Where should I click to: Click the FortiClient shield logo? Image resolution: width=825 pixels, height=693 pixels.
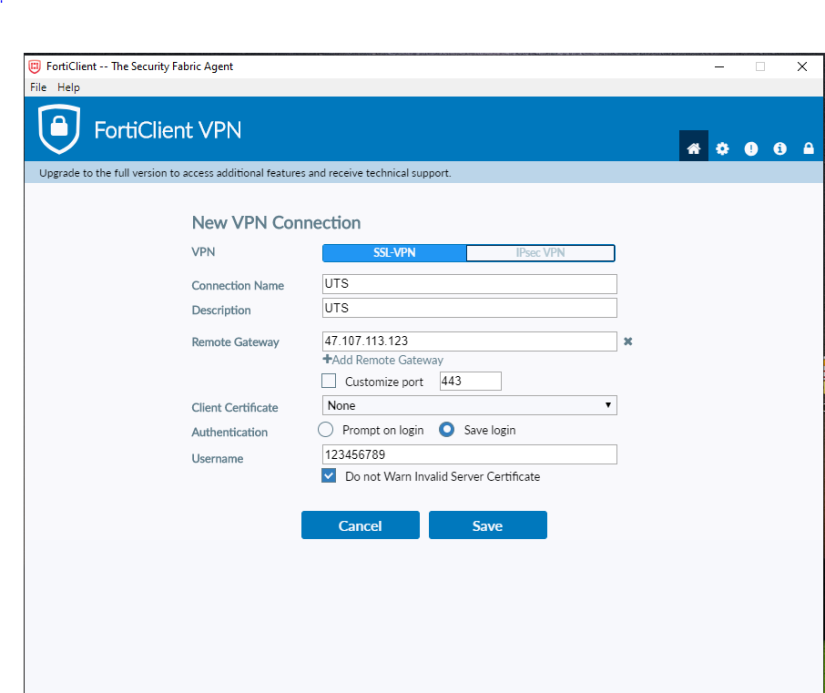click(x=59, y=129)
